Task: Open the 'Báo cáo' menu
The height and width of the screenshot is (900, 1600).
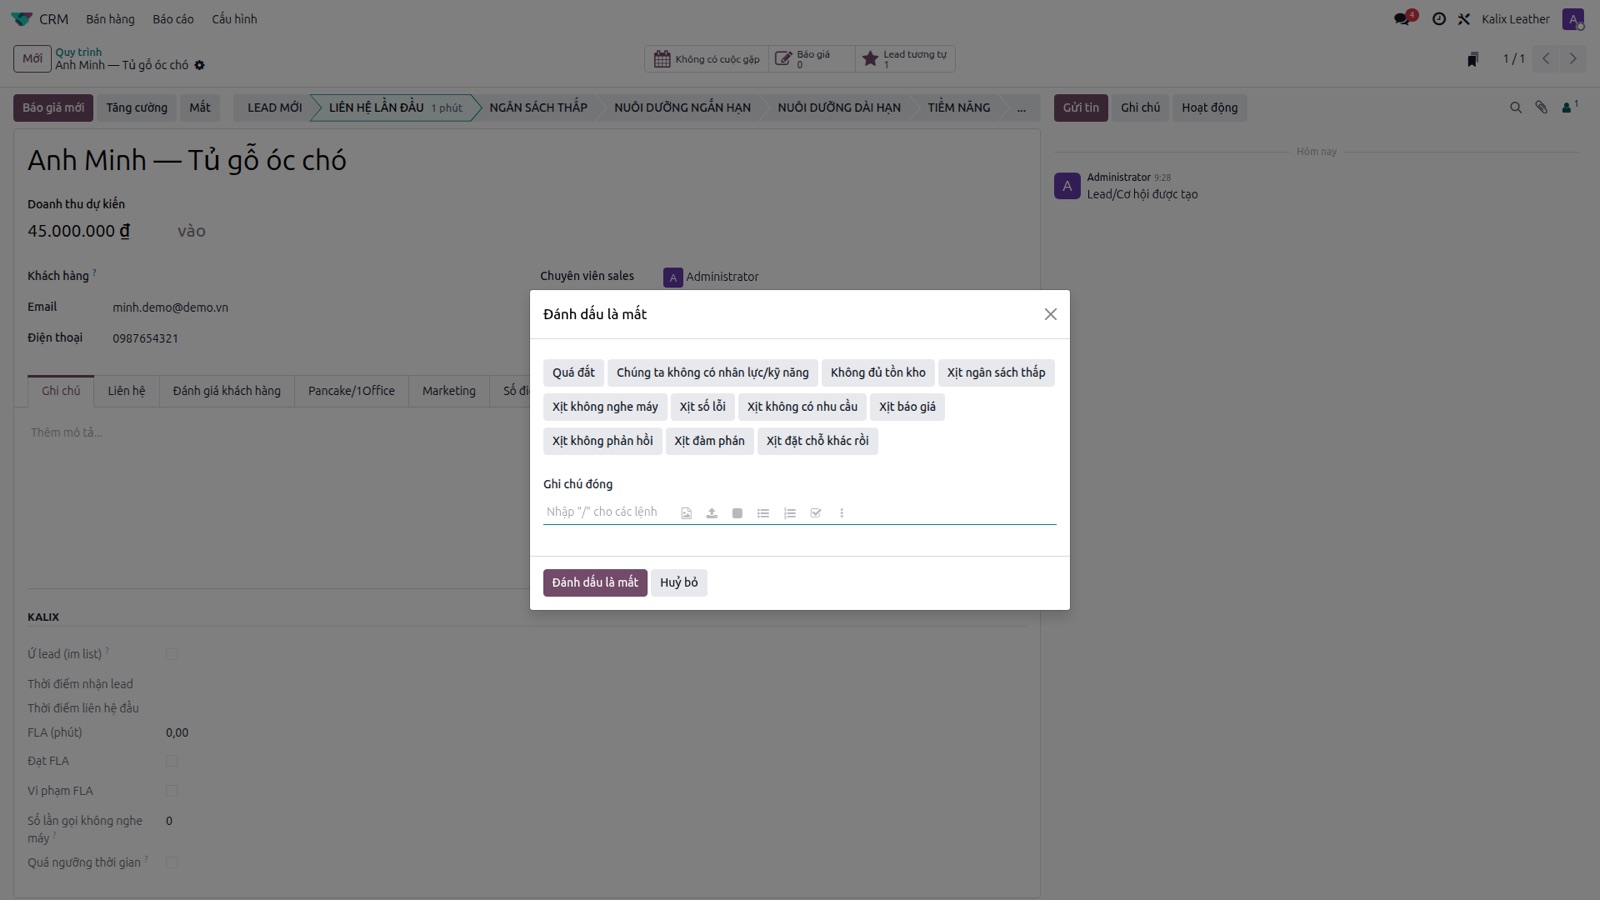Action: [x=173, y=19]
